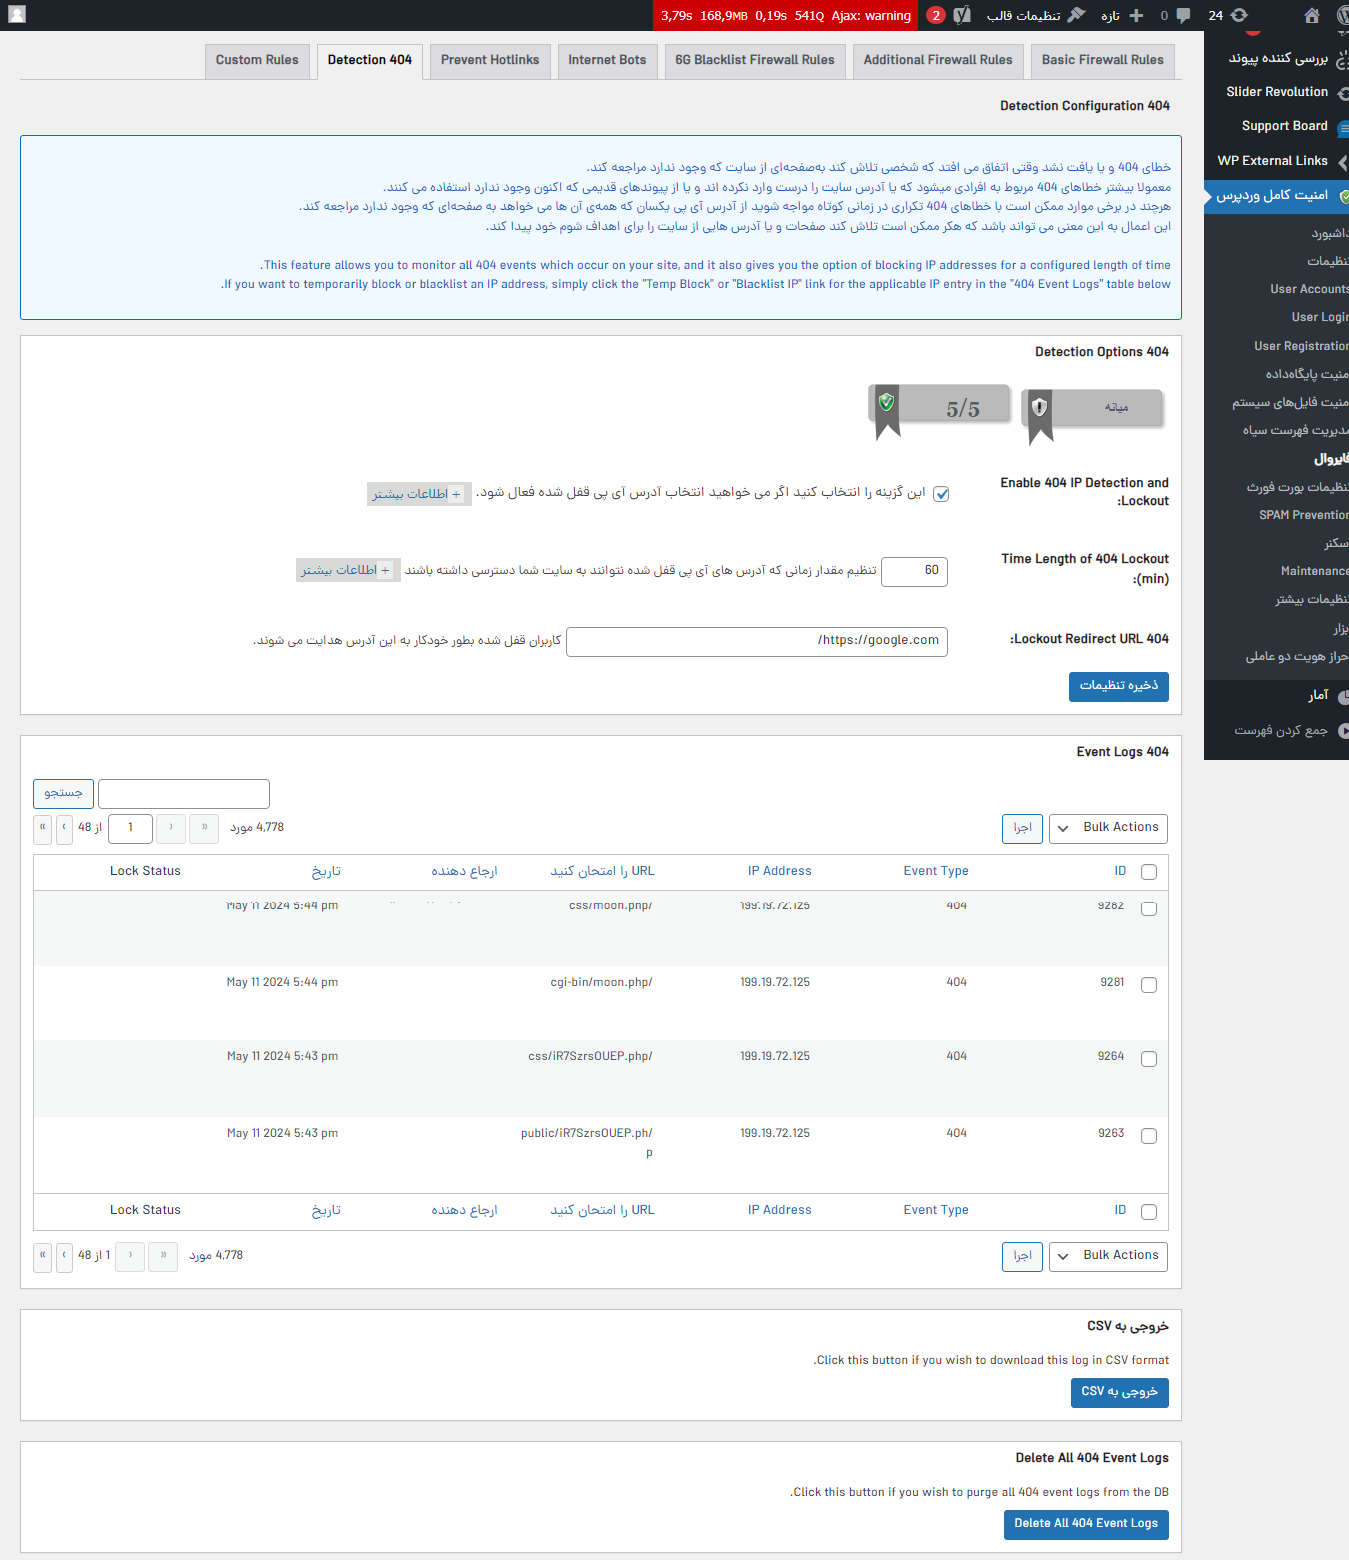
Task: Click Slider Revolution sidebar icon
Action: [1342, 93]
